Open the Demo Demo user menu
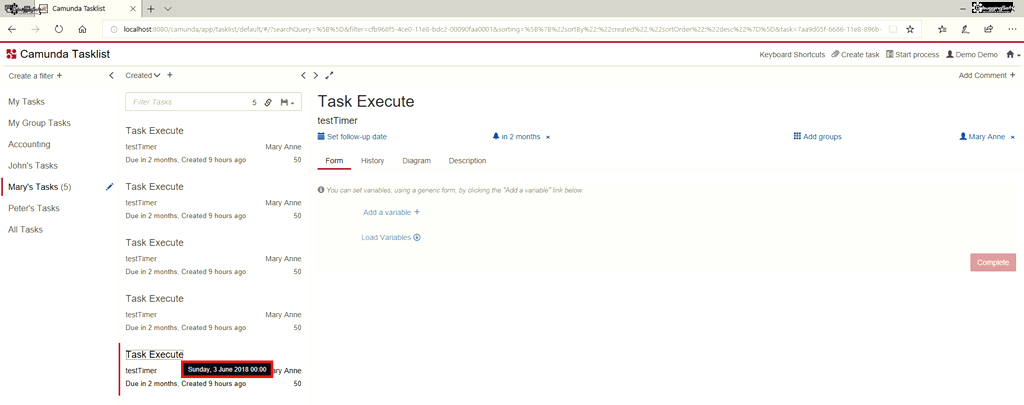The image size is (1024, 405). coord(972,55)
